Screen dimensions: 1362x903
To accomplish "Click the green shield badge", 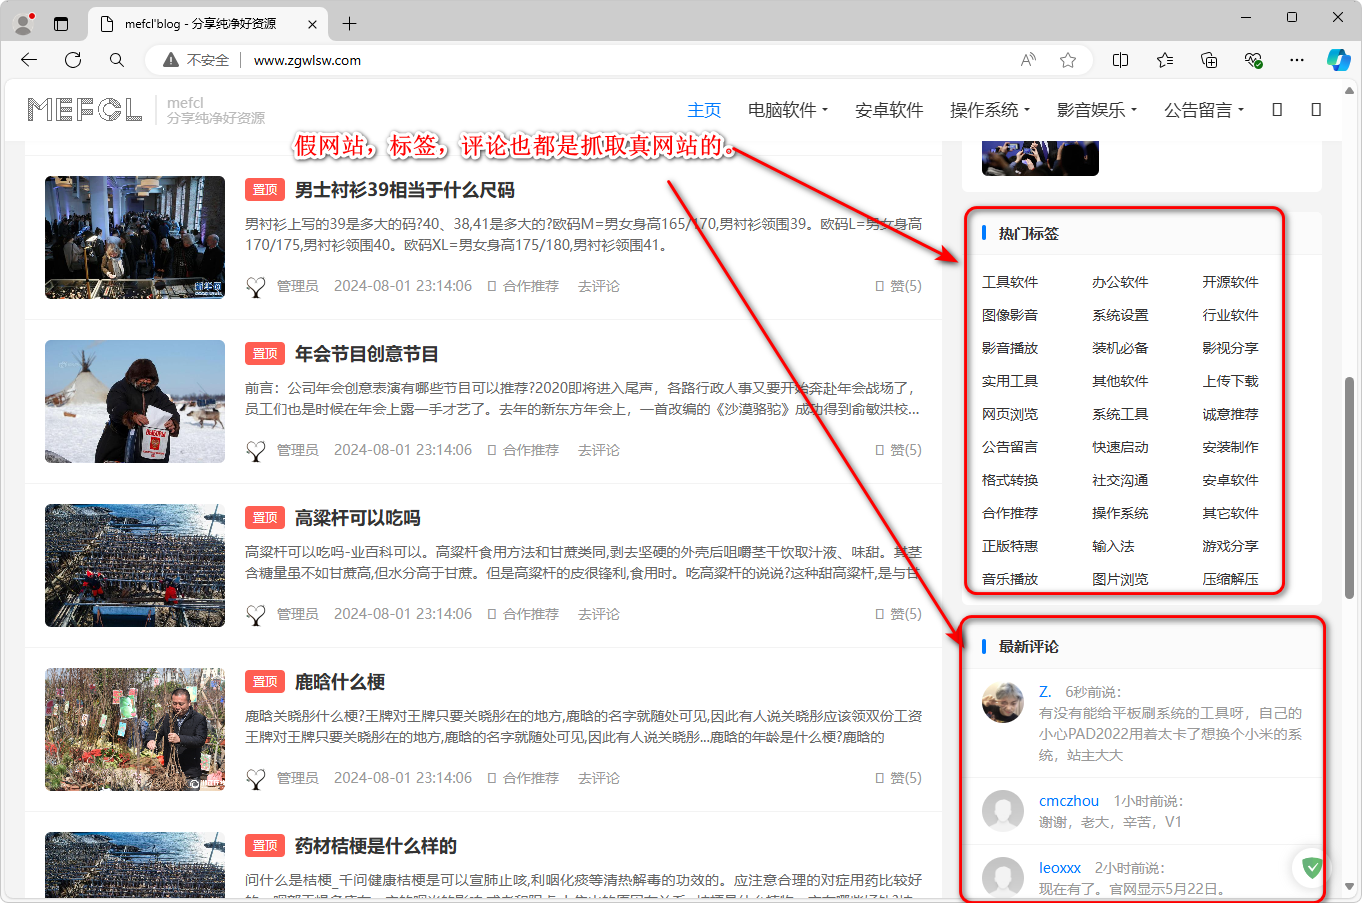I will [x=1312, y=868].
